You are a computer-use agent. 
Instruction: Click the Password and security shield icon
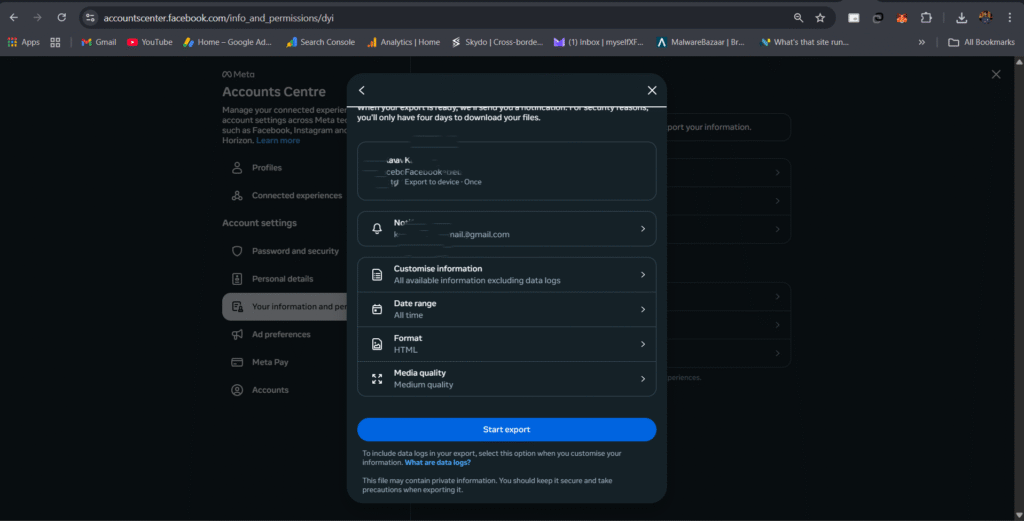[237, 251]
